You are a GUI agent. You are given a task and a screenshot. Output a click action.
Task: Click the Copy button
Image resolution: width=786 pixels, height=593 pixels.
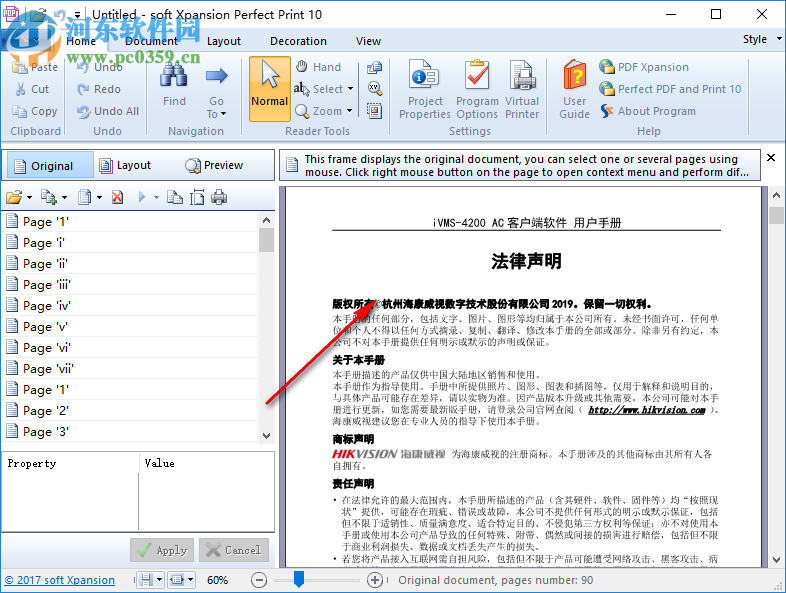click(35, 111)
